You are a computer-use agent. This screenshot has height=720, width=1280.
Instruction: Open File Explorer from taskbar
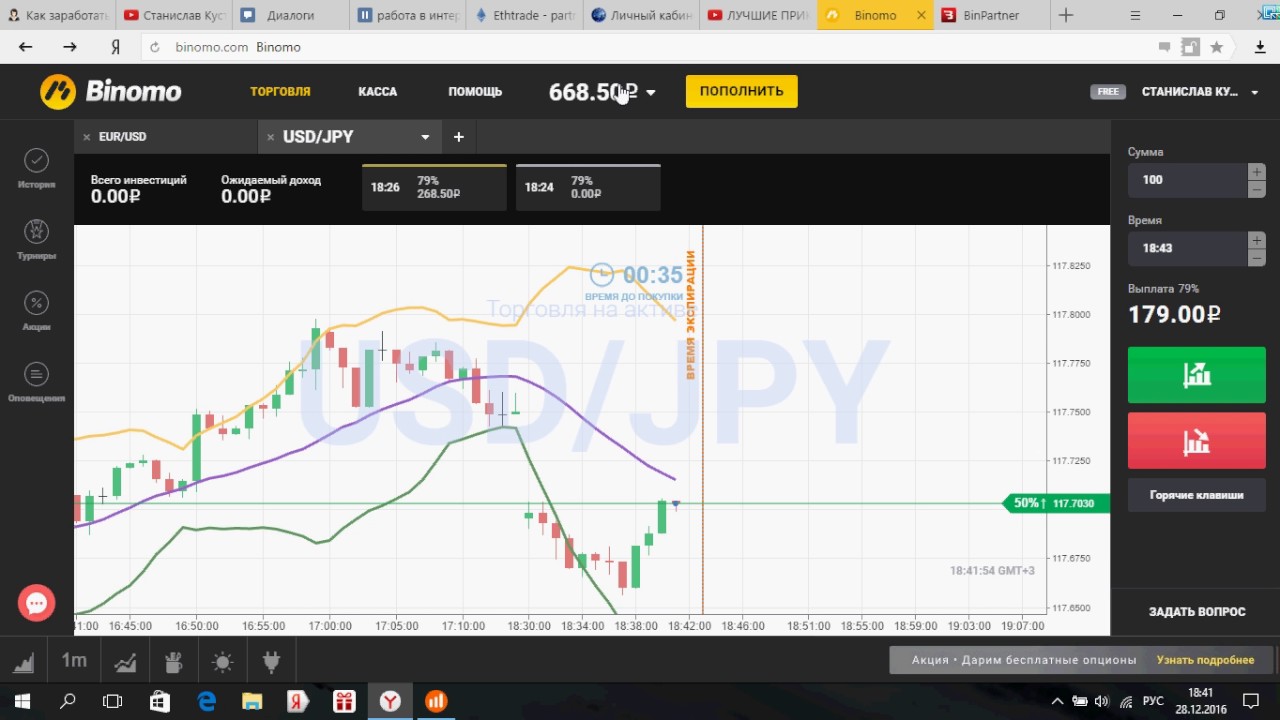[252, 701]
